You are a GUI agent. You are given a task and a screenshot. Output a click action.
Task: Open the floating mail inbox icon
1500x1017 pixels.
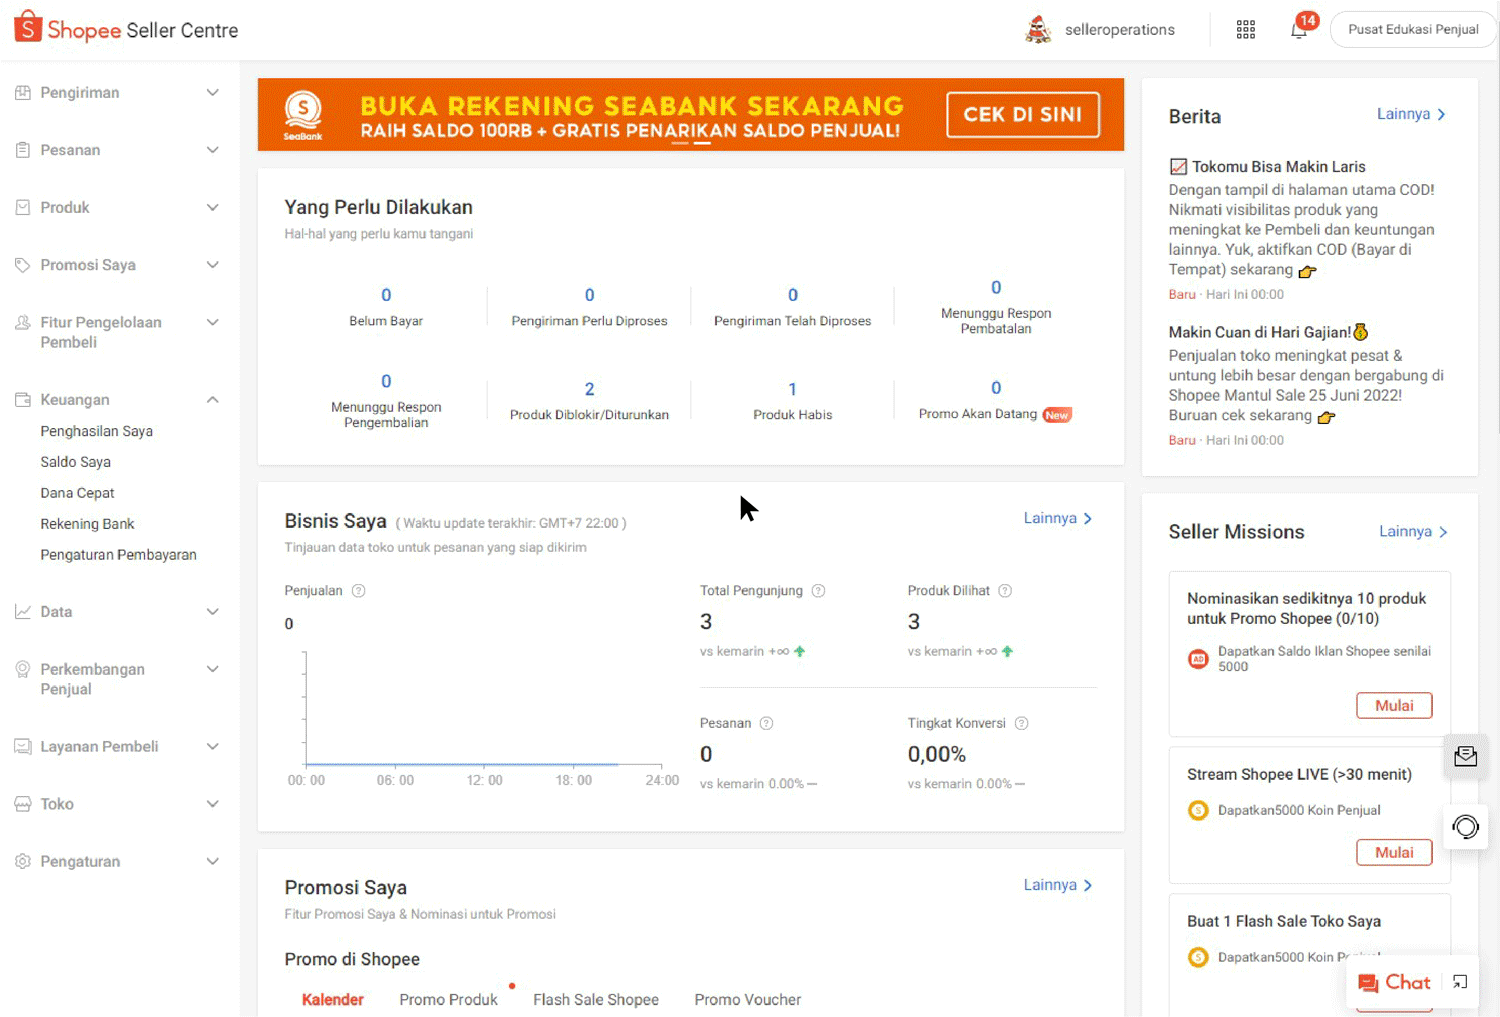click(x=1465, y=757)
